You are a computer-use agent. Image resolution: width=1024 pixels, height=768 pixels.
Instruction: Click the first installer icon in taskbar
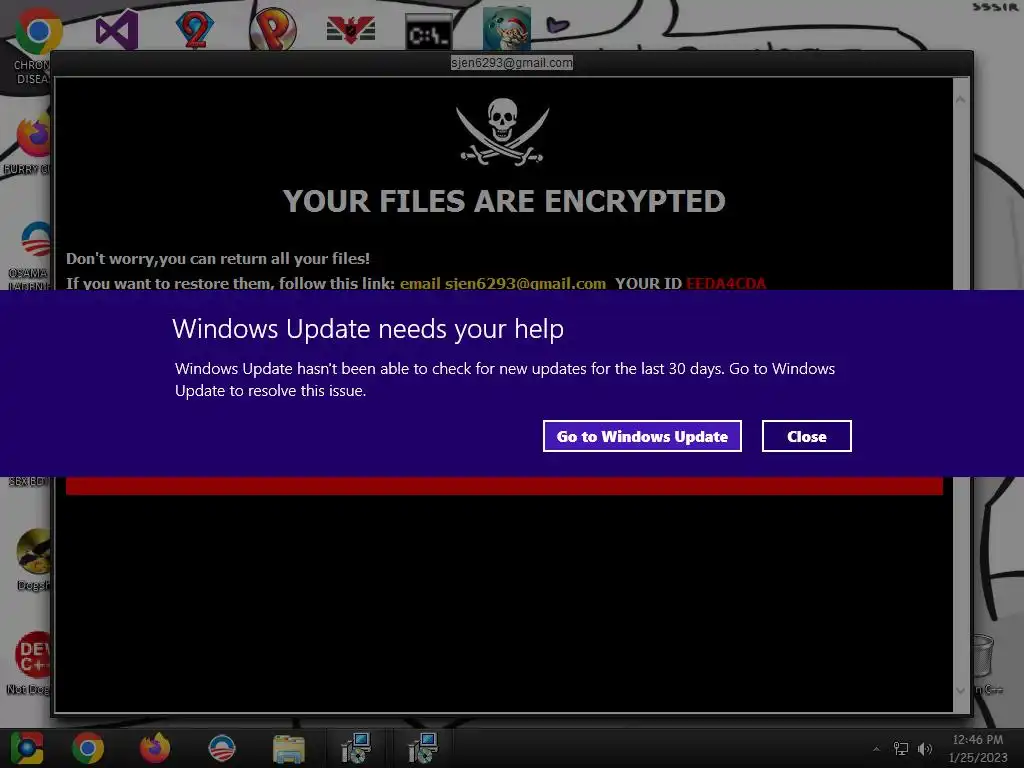click(x=356, y=748)
